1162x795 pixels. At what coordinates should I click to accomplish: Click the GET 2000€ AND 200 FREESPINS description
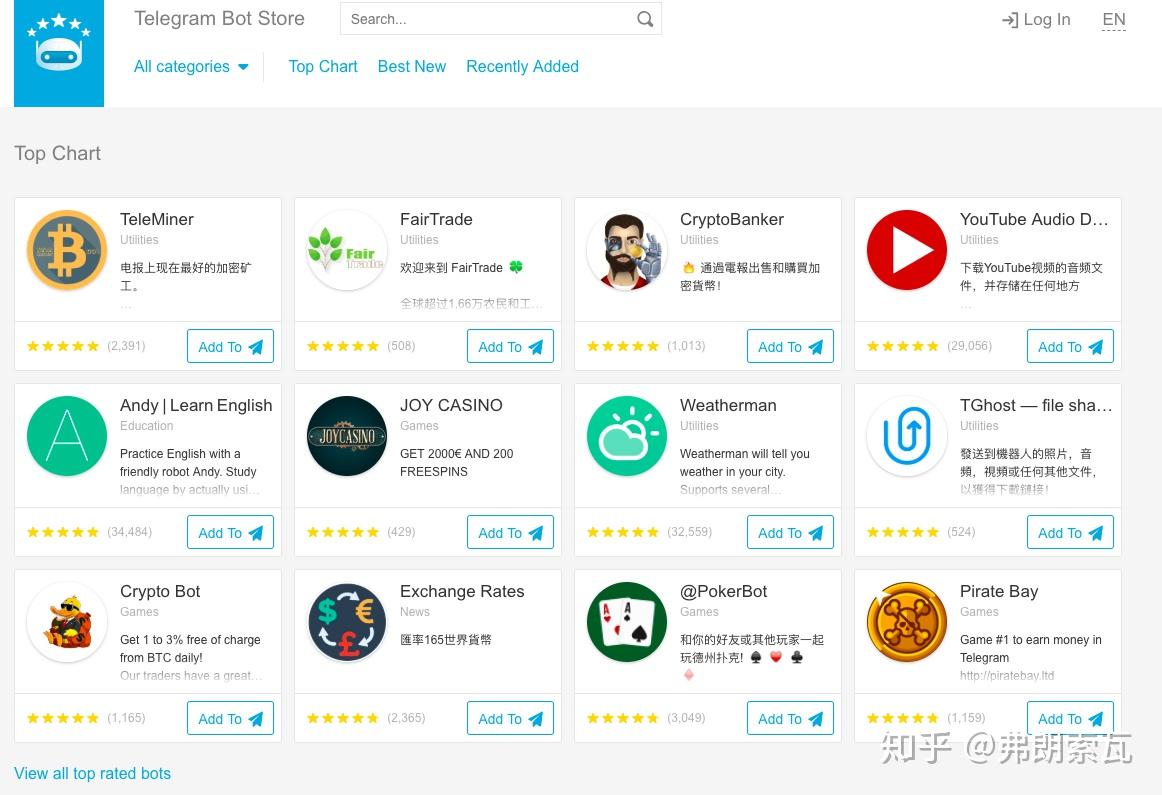(x=456, y=462)
